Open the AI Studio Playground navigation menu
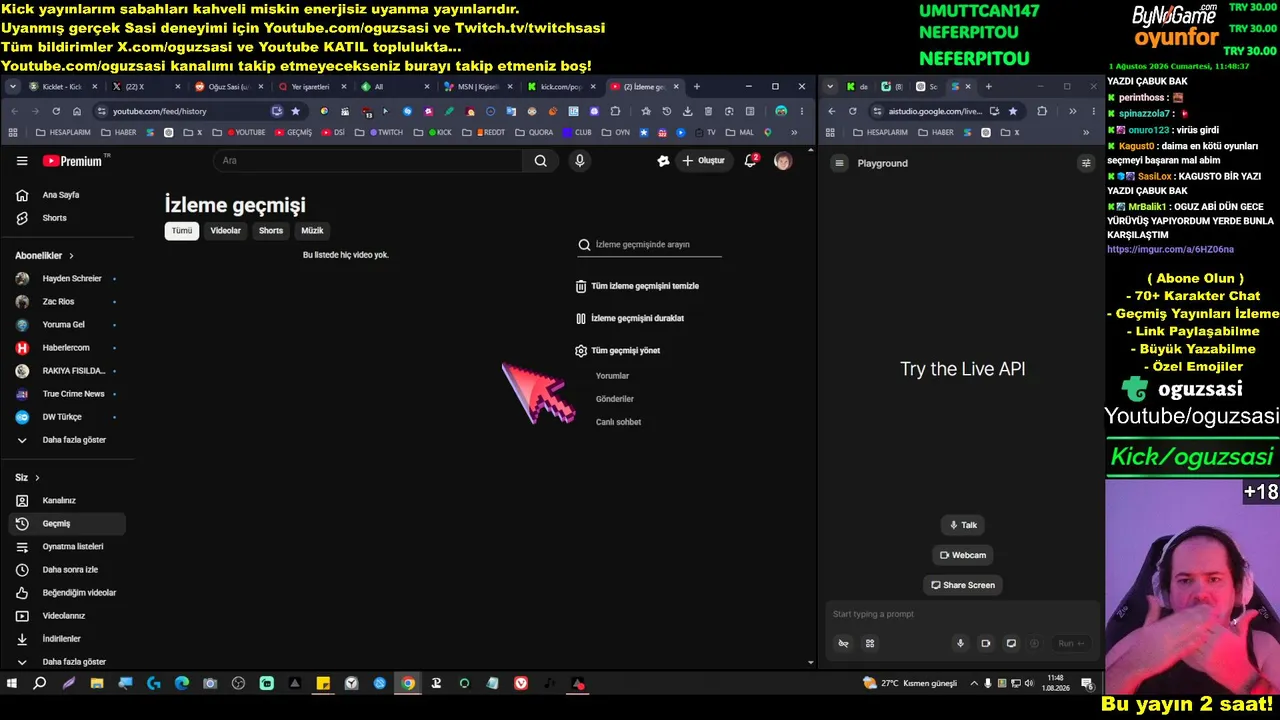The height and width of the screenshot is (720, 1280). coord(840,163)
